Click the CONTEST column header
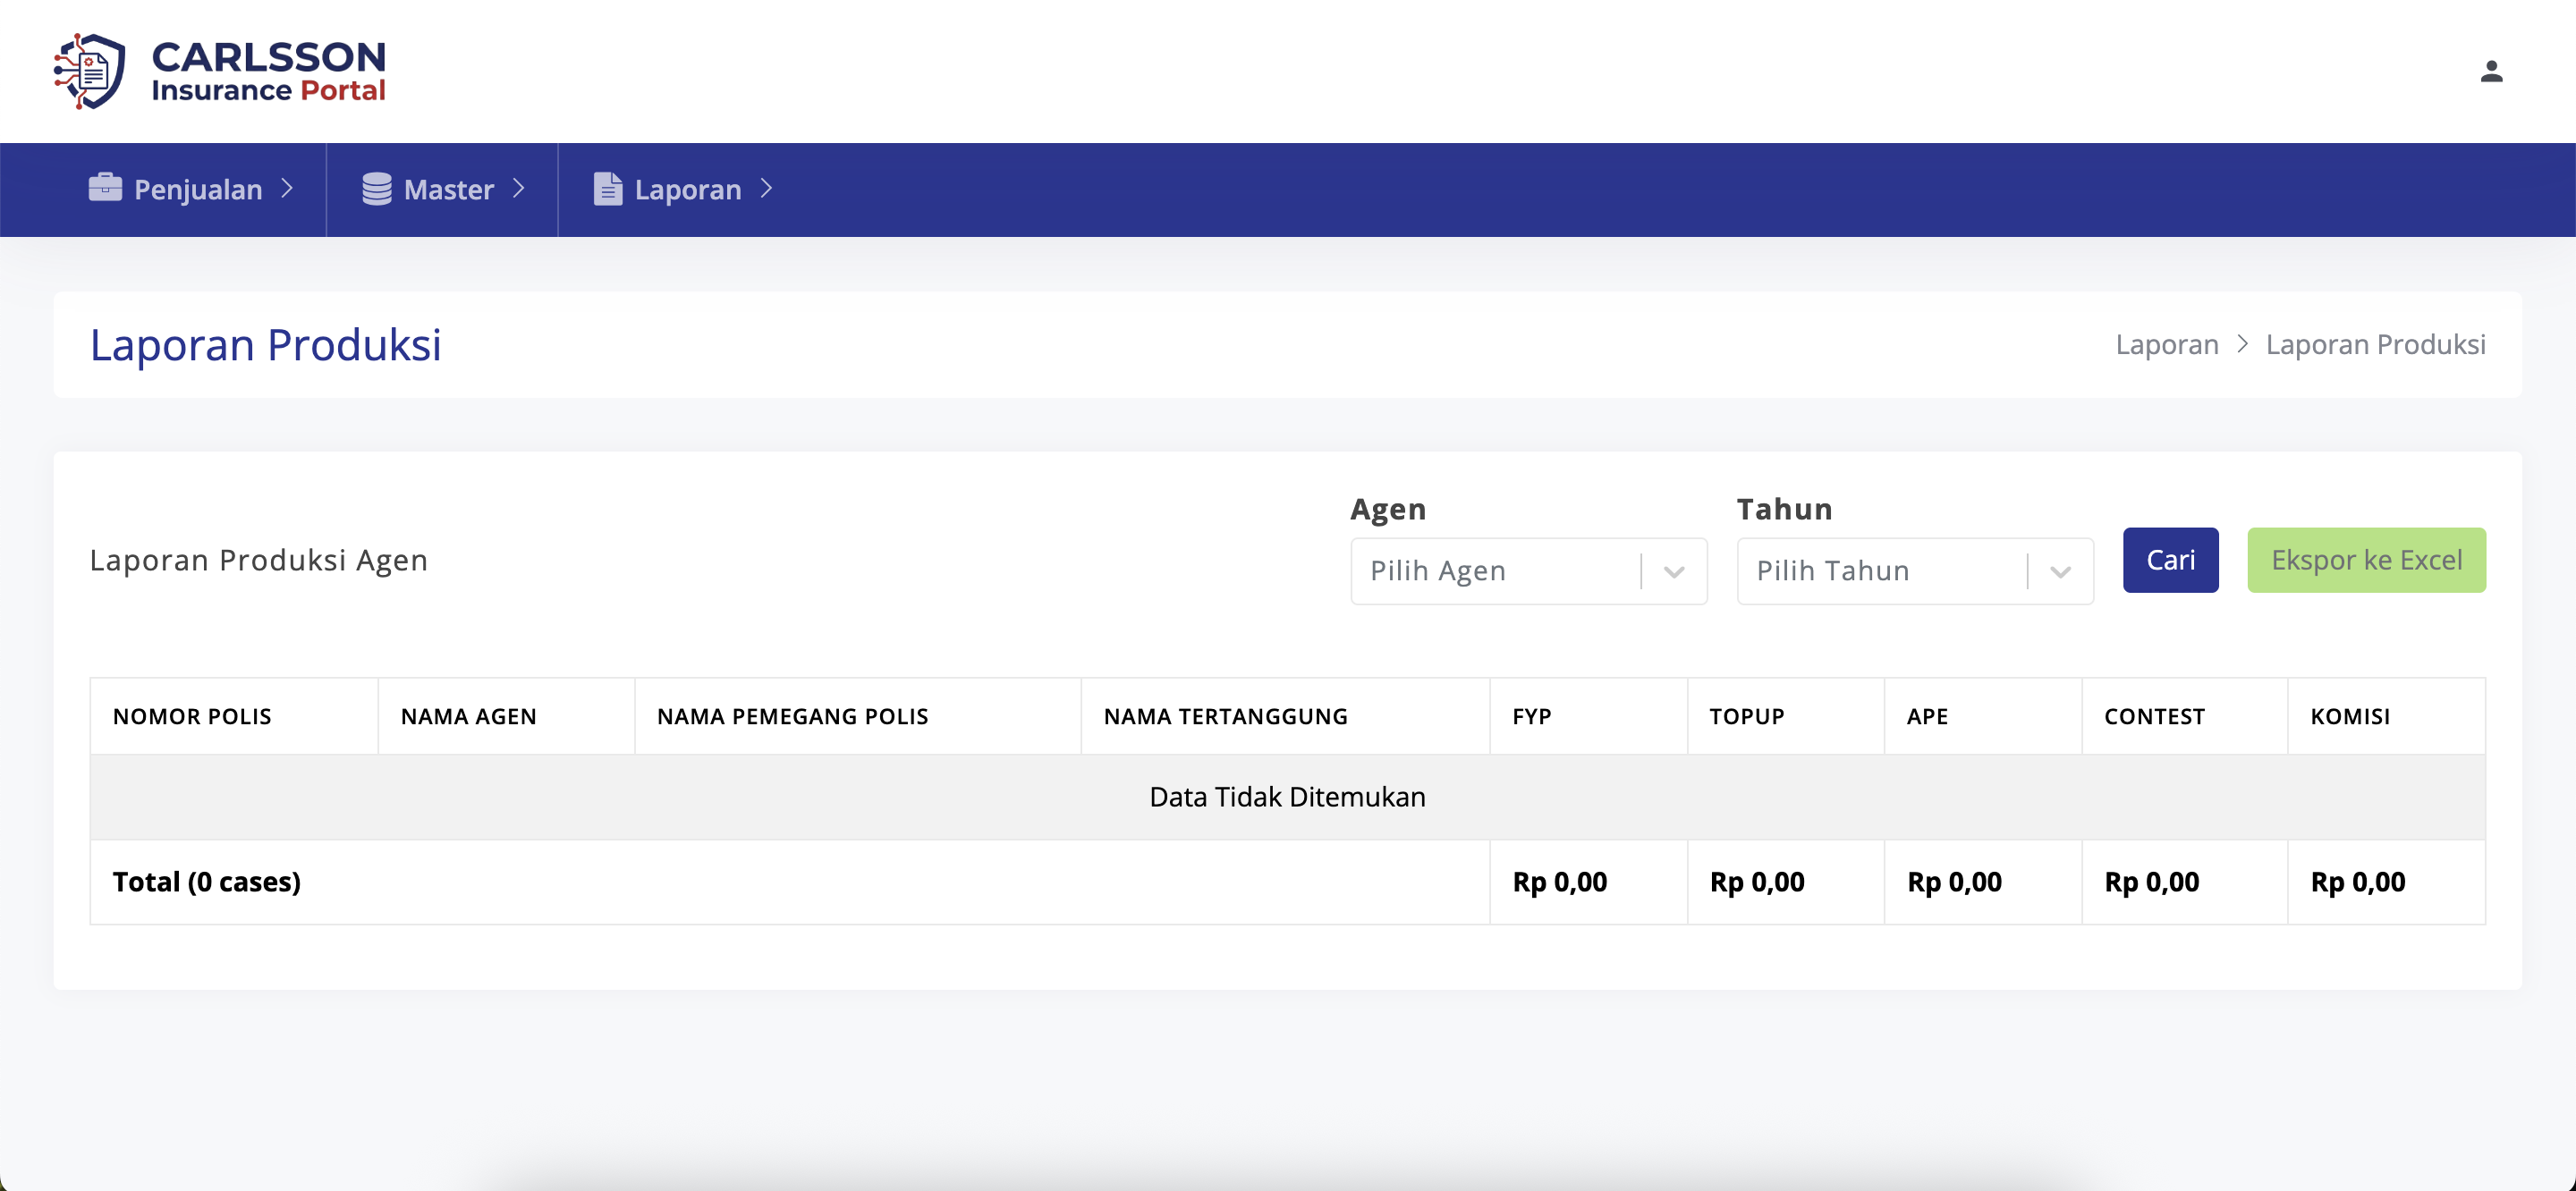 2184,716
